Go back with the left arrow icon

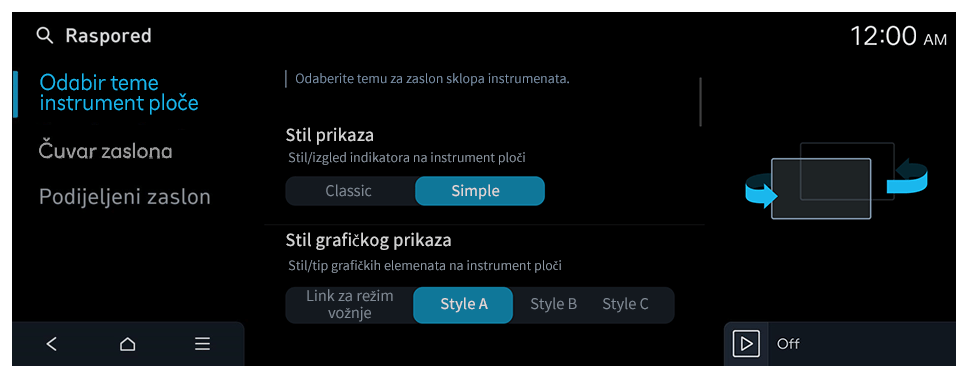52,344
